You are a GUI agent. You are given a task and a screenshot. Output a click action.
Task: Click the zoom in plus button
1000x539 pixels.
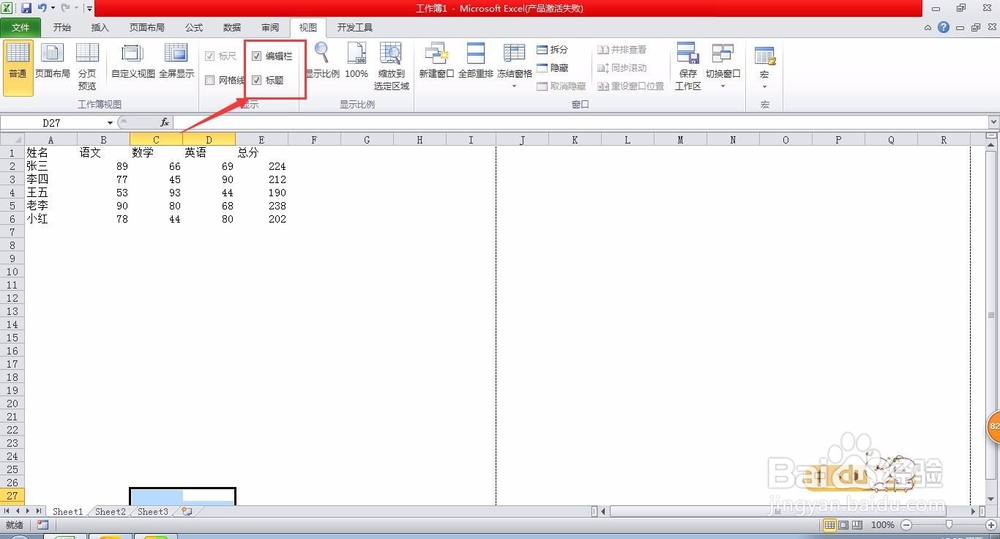(991, 525)
